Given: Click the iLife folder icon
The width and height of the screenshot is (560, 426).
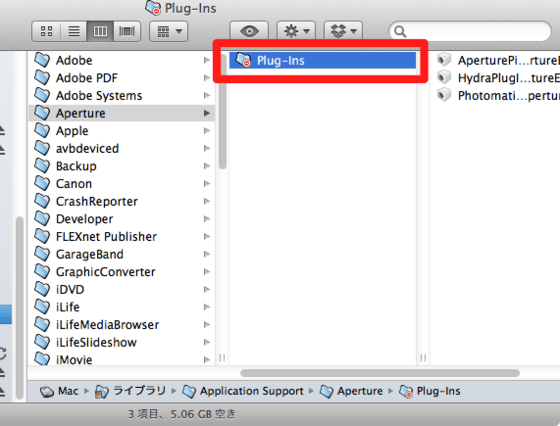Looking at the screenshot, I should (x=42, y=307).
